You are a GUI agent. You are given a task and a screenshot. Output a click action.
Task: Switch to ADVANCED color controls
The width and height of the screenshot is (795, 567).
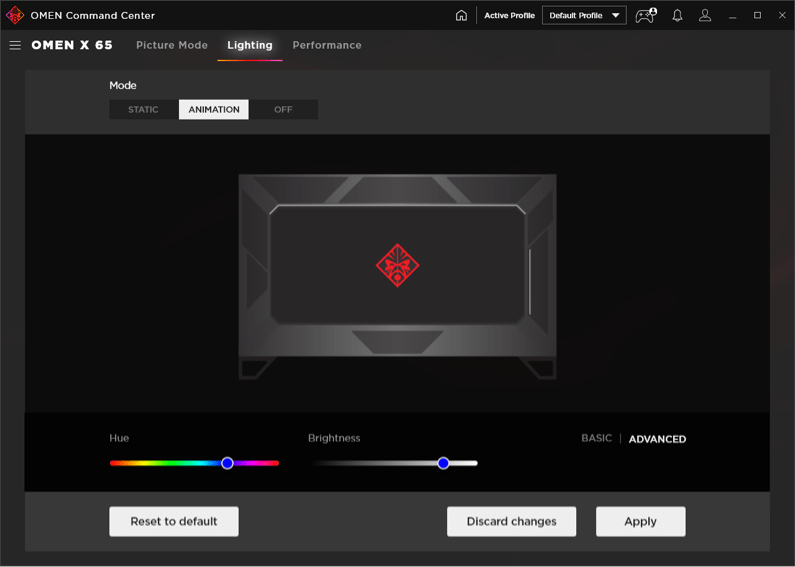657,439
